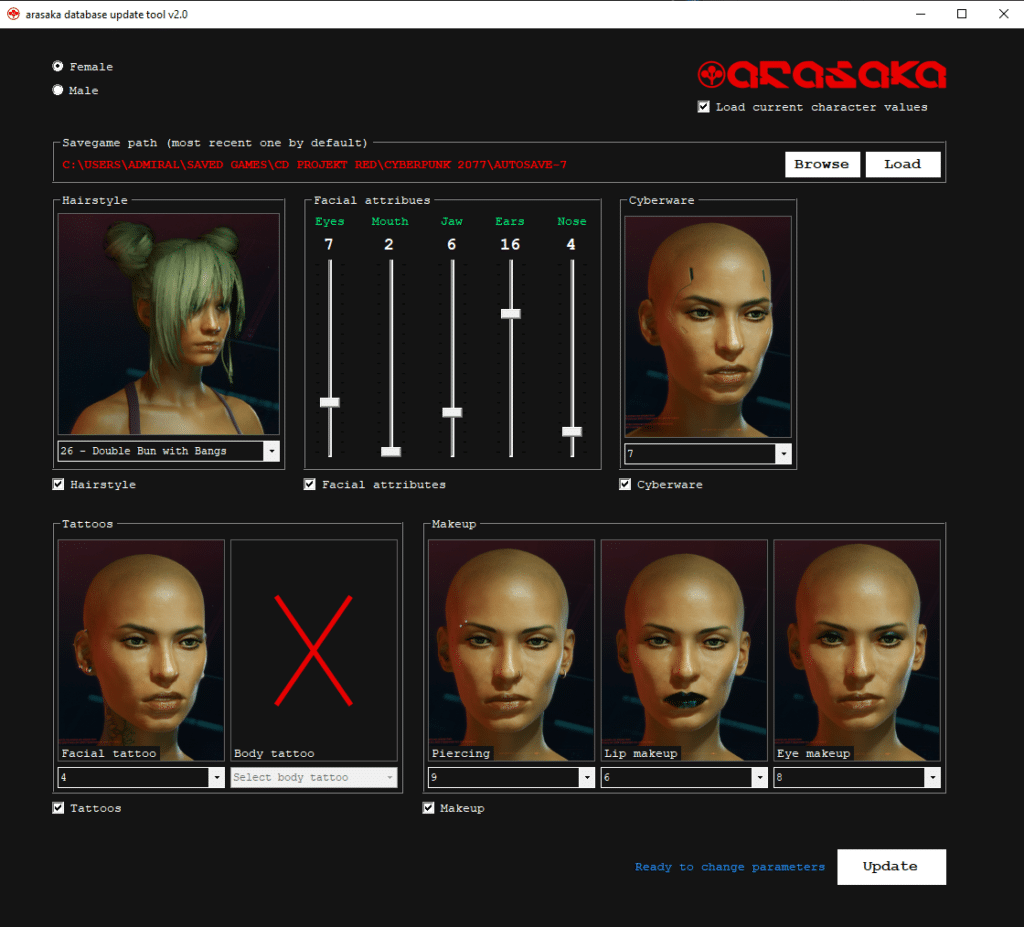Open the hairstyle dropdown showing Double Bun with Bangs
The image size is (1024, 927).
[x=271, y=450]
